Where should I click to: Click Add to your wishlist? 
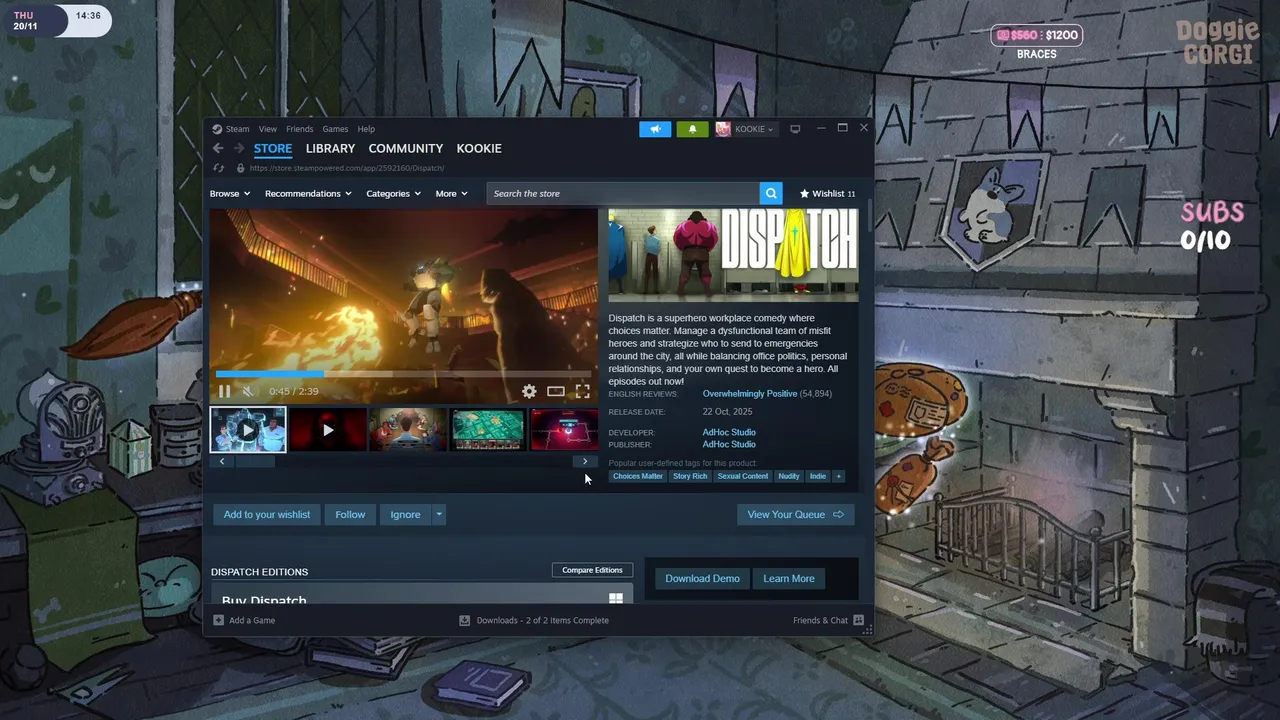(267, 515)
